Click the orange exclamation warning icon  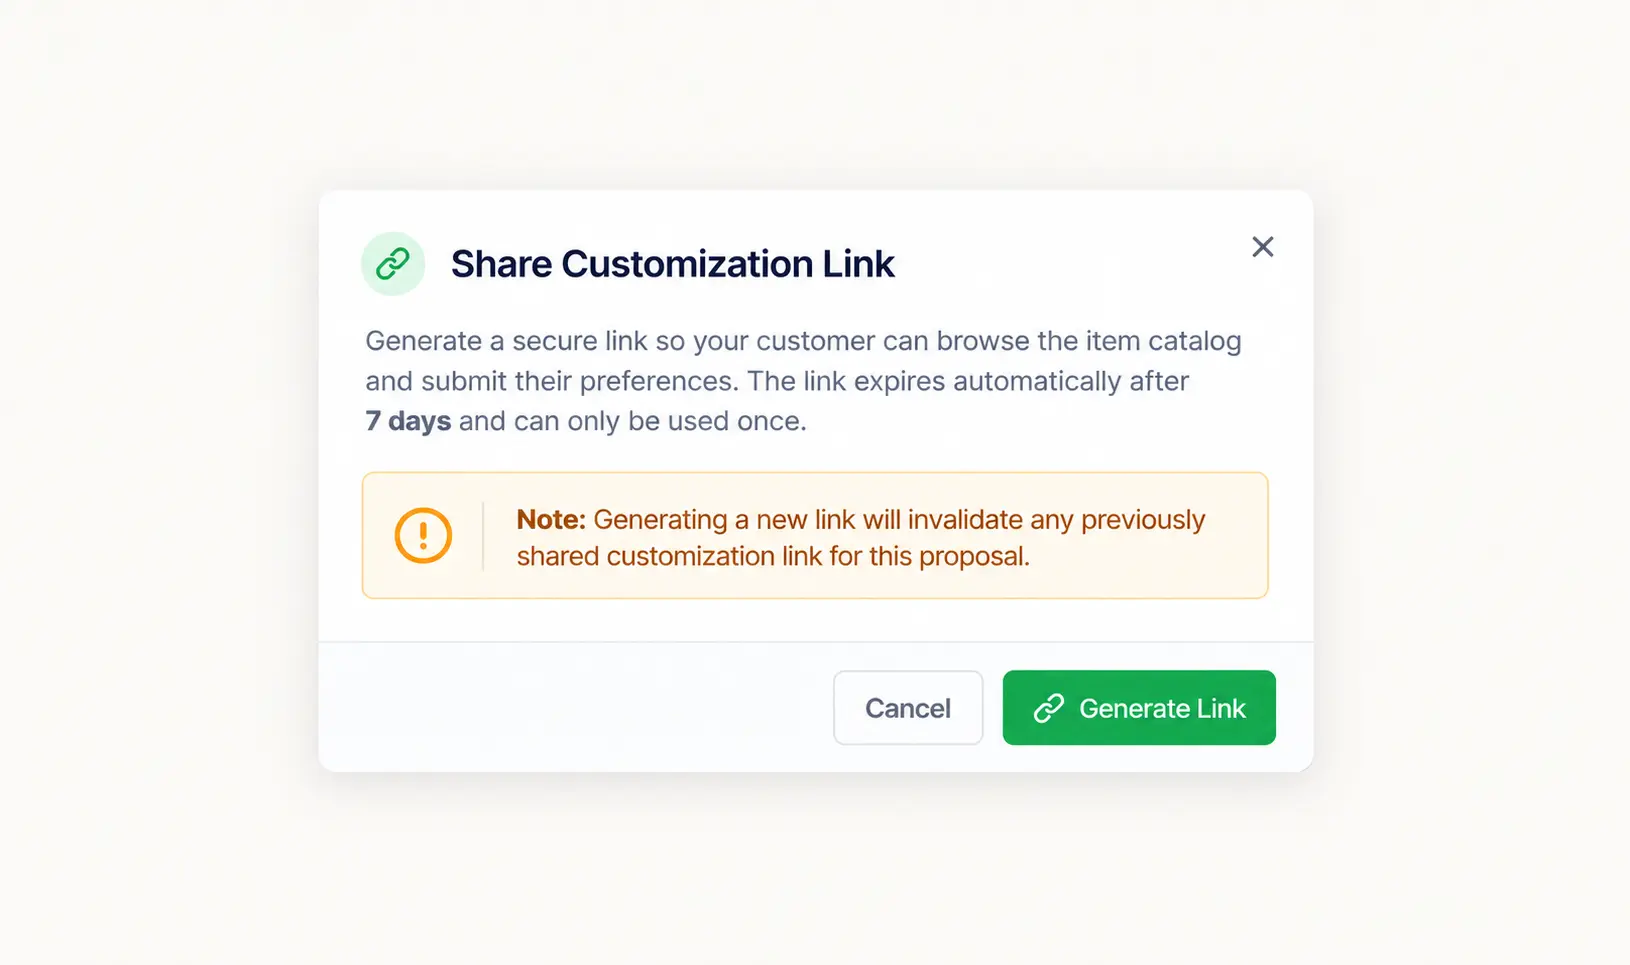coord(423,536)
